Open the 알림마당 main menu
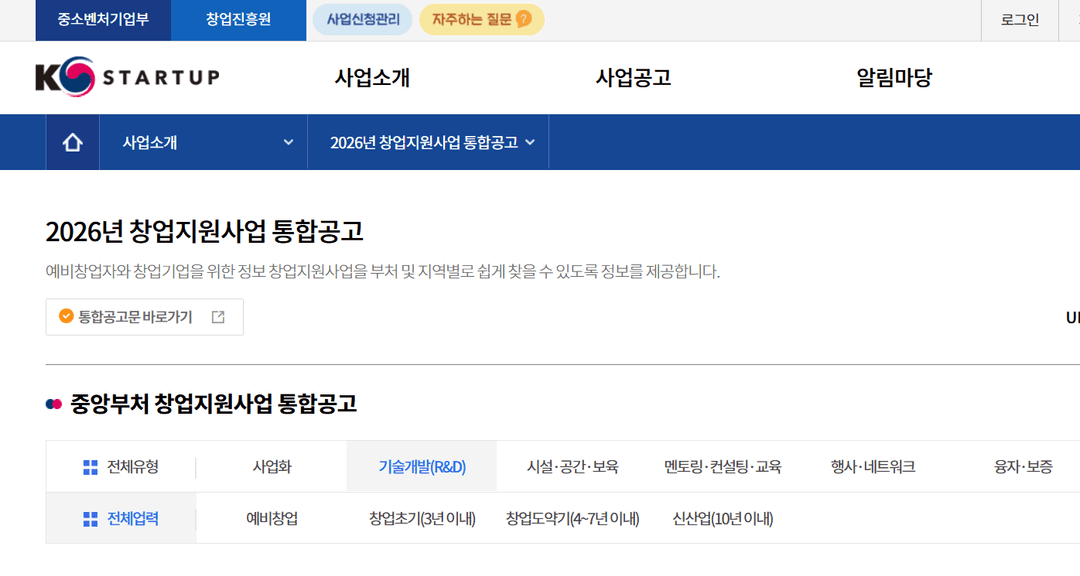1080x576 pixels. pyautogui.click(x=894, y=77)
